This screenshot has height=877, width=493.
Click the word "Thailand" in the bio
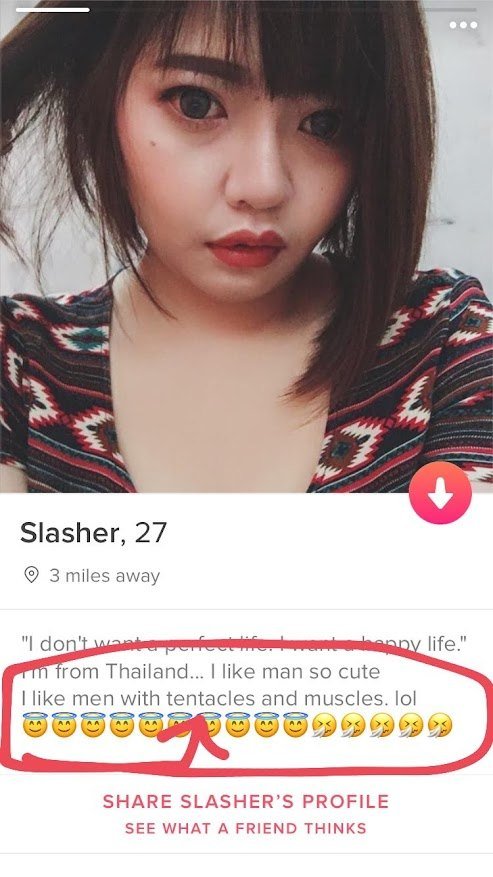click(141, 671)
